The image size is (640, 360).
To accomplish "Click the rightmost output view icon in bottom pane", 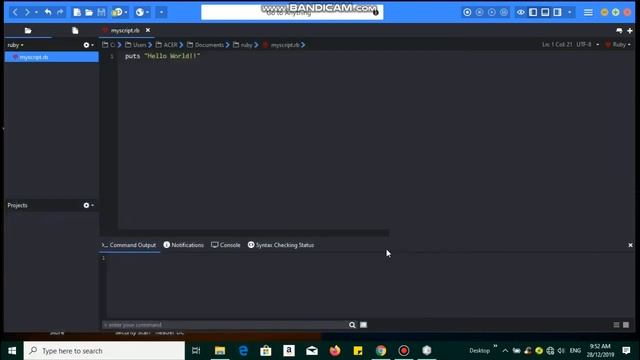I will [x=626, y=325].
